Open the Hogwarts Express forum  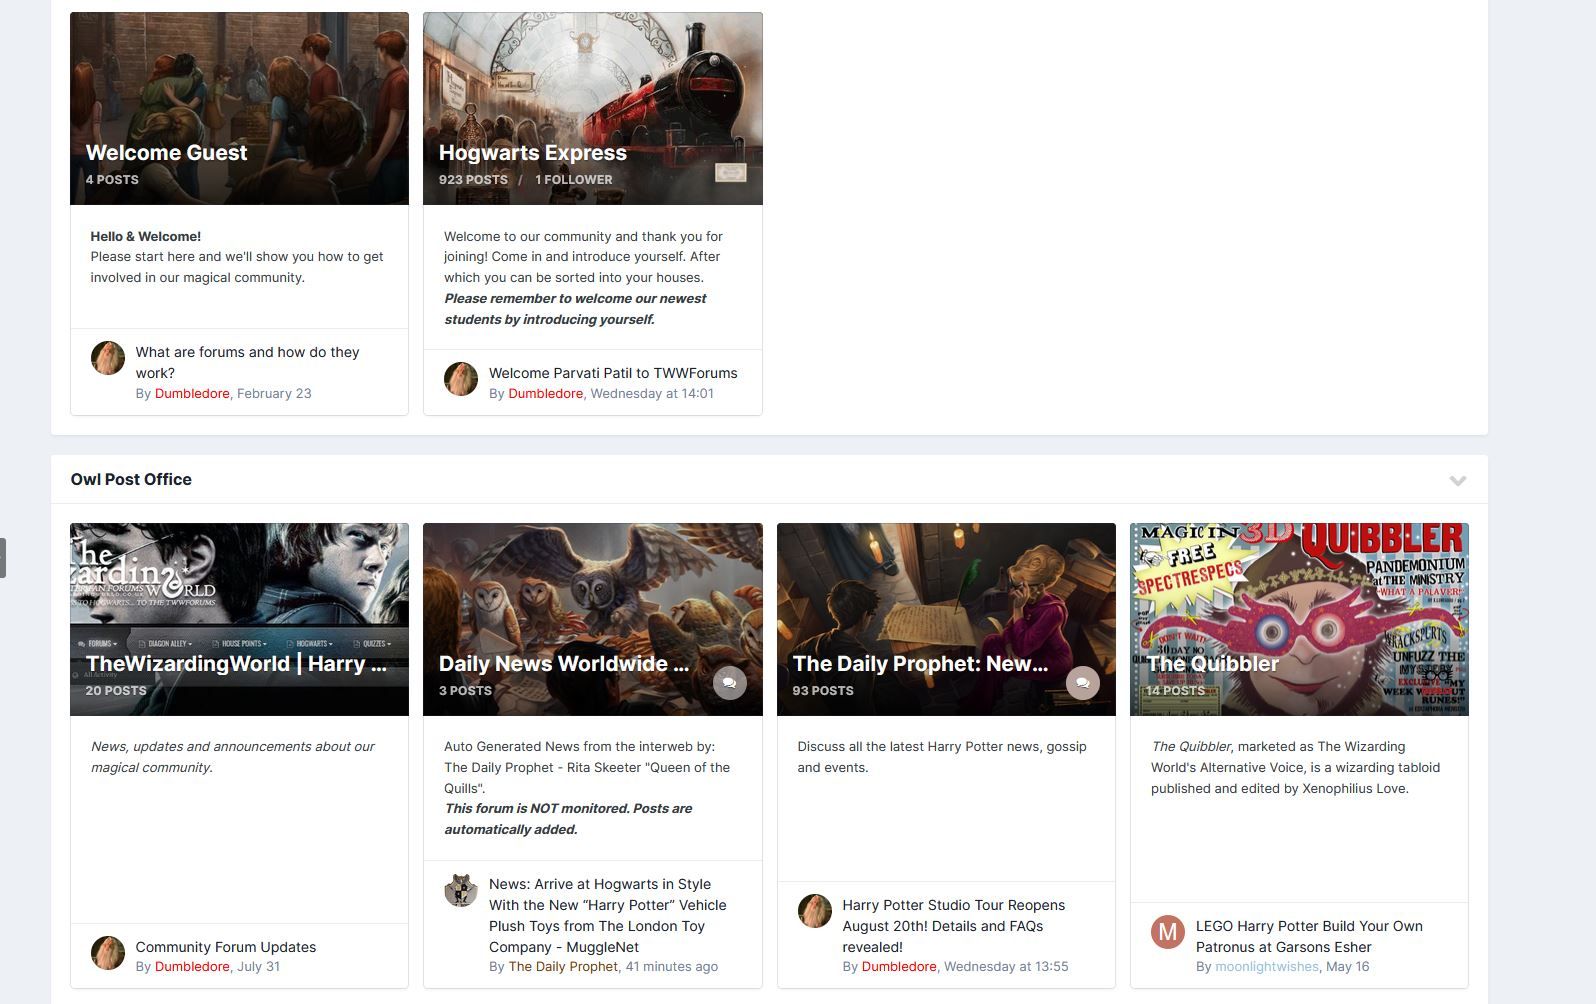pyautogui.click(x=533, y=153)
